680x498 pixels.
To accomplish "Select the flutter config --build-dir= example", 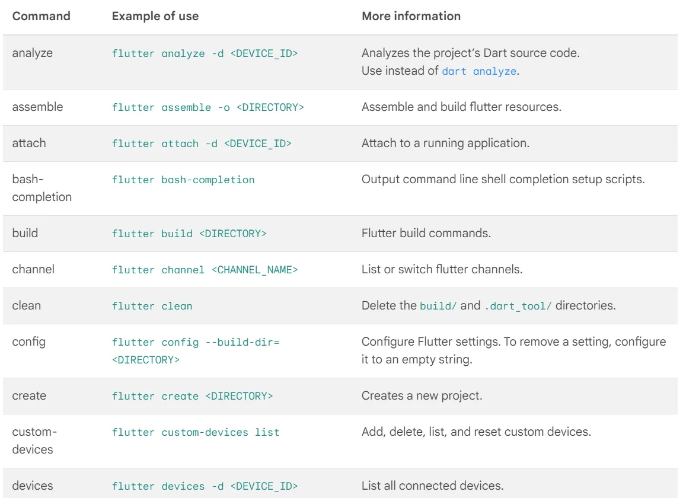I will click(x=196, y=351).
